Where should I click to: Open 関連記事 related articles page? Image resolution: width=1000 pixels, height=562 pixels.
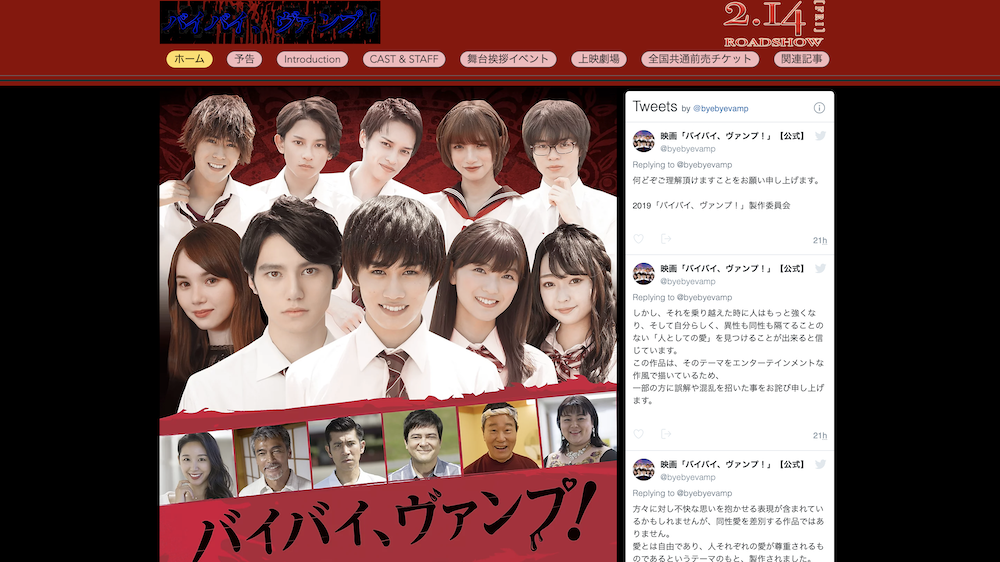tap(802, 59)
